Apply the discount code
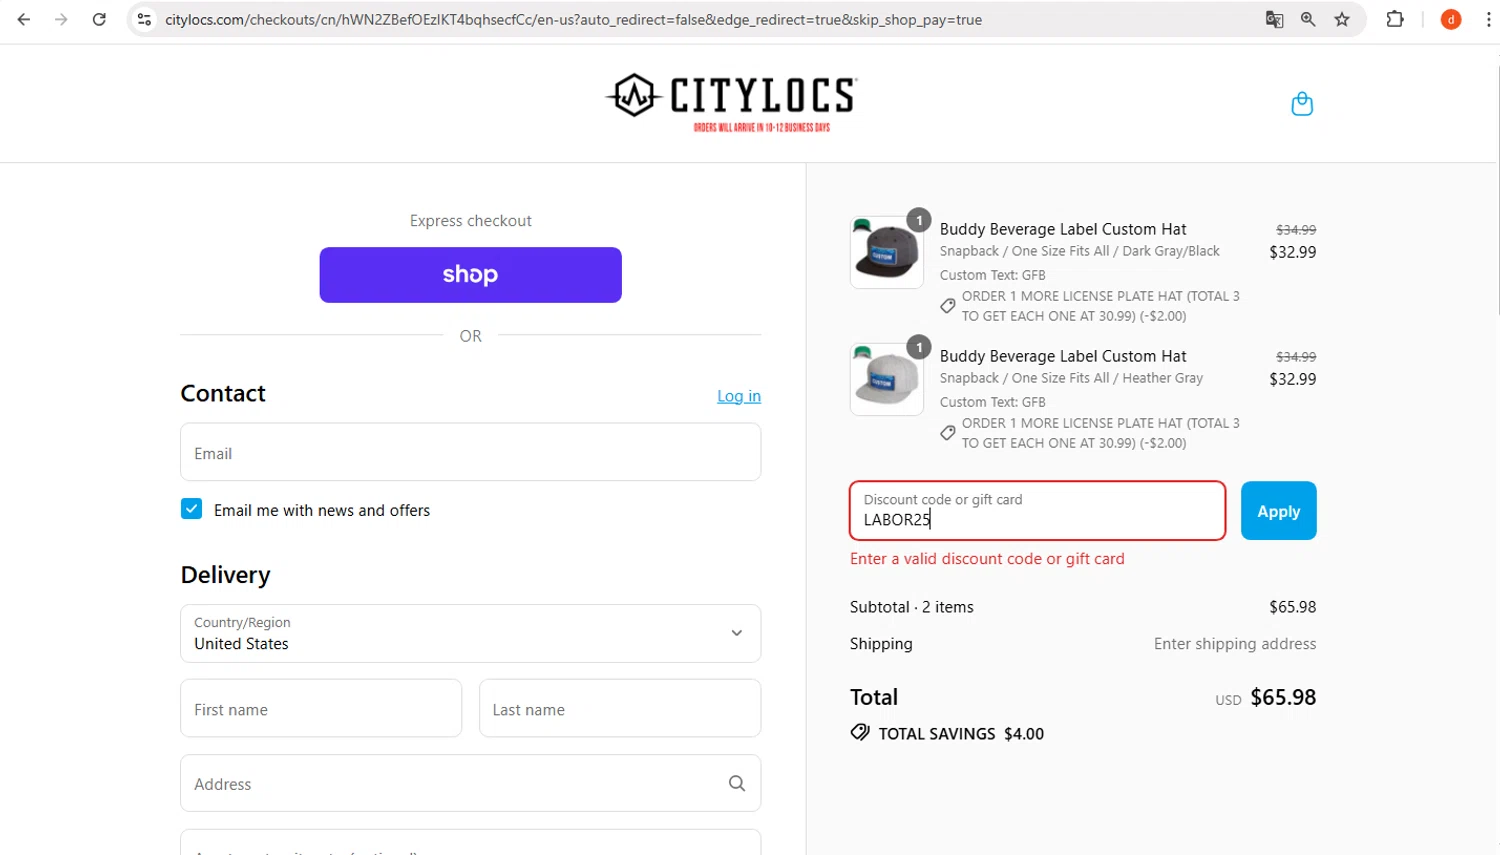The height and width of the screenshot is (855, 1500). 1278,511
